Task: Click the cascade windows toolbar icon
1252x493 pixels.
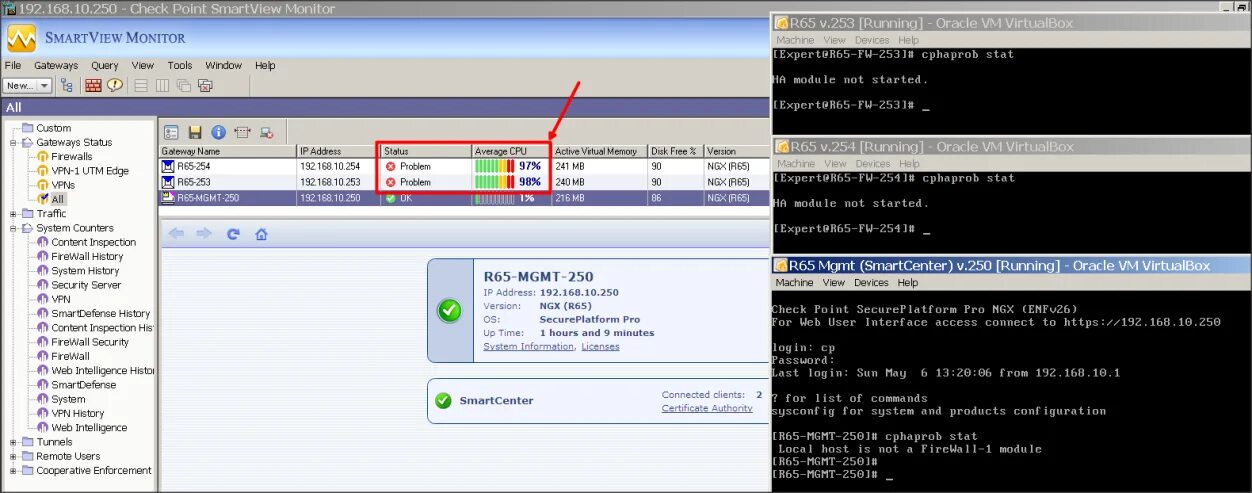Action: point(184,86)
